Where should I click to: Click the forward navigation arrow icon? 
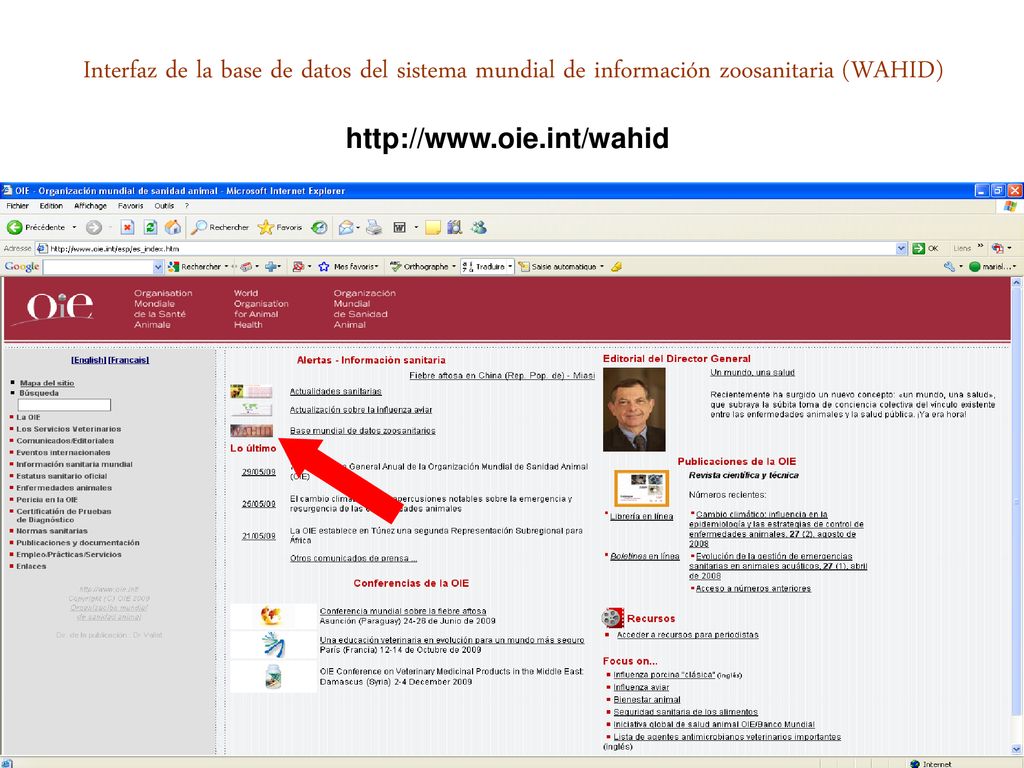coord(94,227)
